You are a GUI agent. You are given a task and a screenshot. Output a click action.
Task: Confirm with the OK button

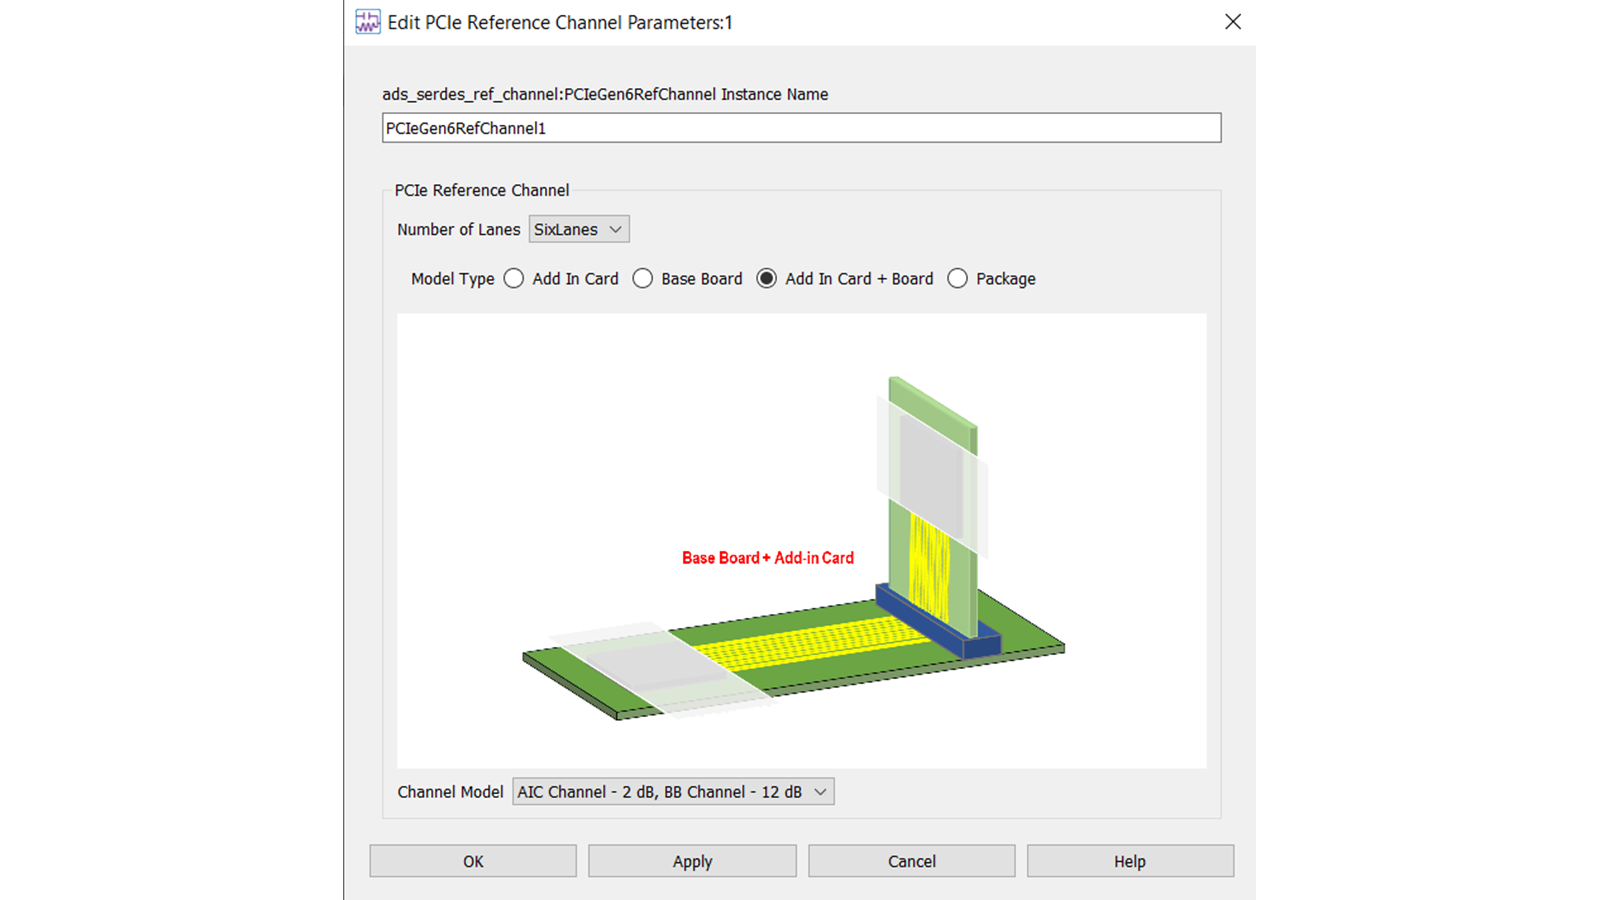[473, 861]
